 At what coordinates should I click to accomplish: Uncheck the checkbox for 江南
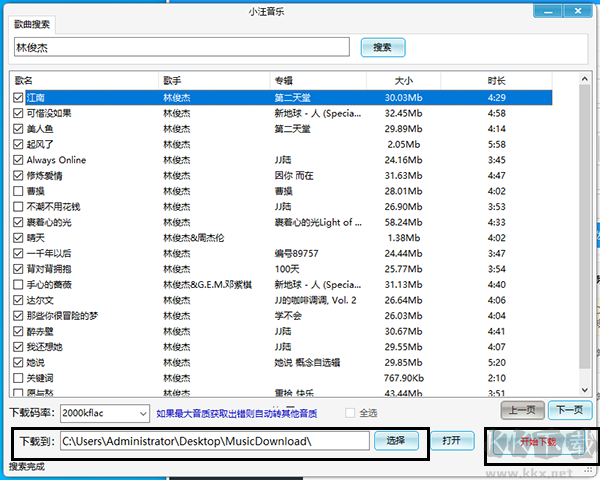click(18, 98)
